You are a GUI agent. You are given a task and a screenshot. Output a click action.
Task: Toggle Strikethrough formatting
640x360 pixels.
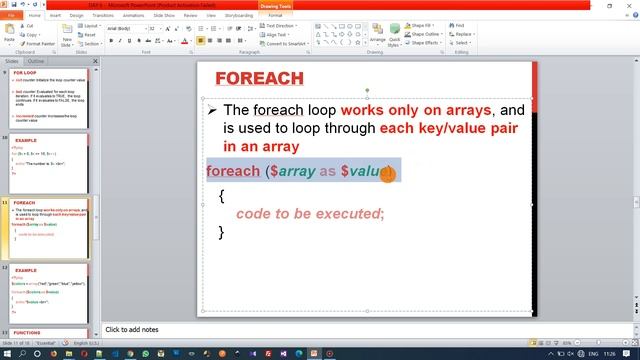coord(148,41)
